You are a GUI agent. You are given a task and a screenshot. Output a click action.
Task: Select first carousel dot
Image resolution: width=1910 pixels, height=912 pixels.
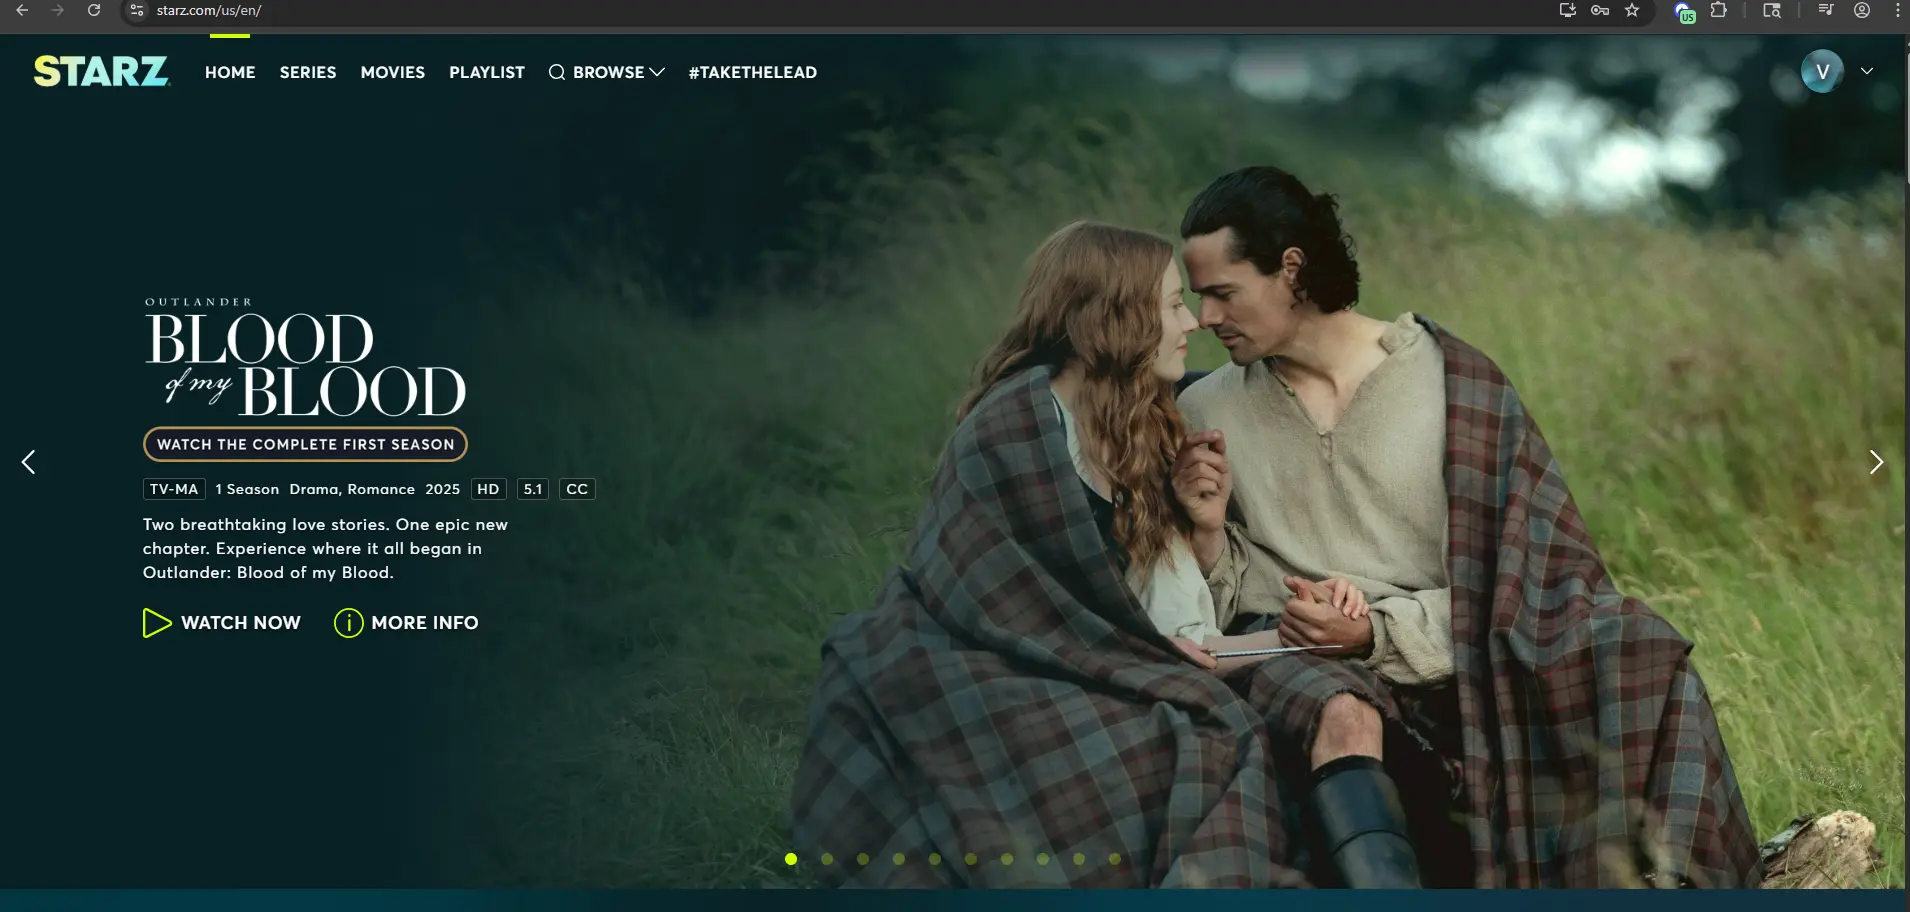tap(791, 859)
